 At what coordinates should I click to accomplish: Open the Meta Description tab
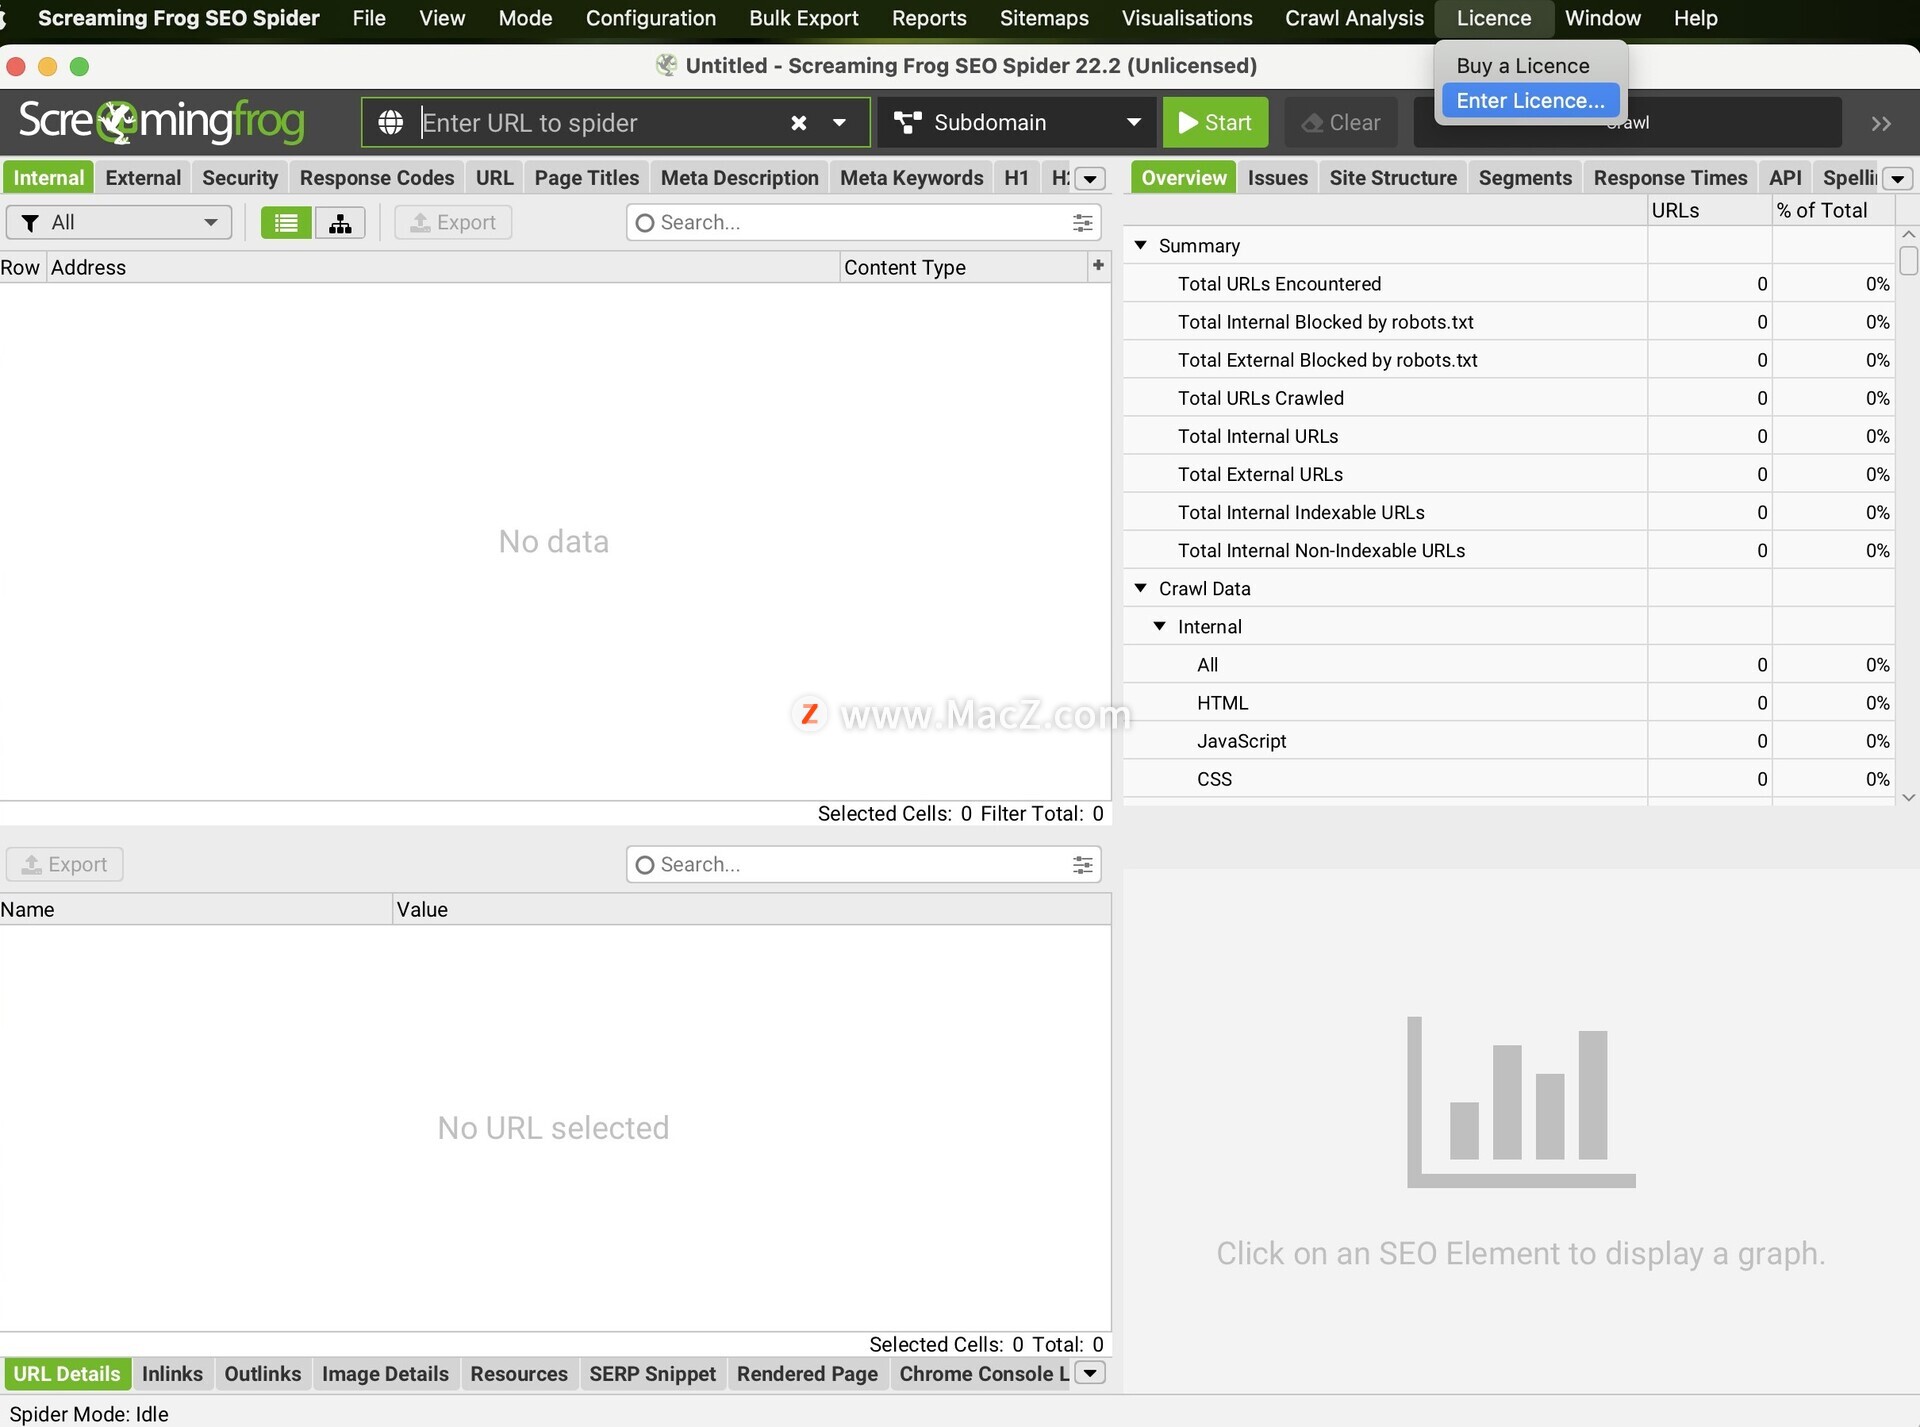click(x=740, y=178)
